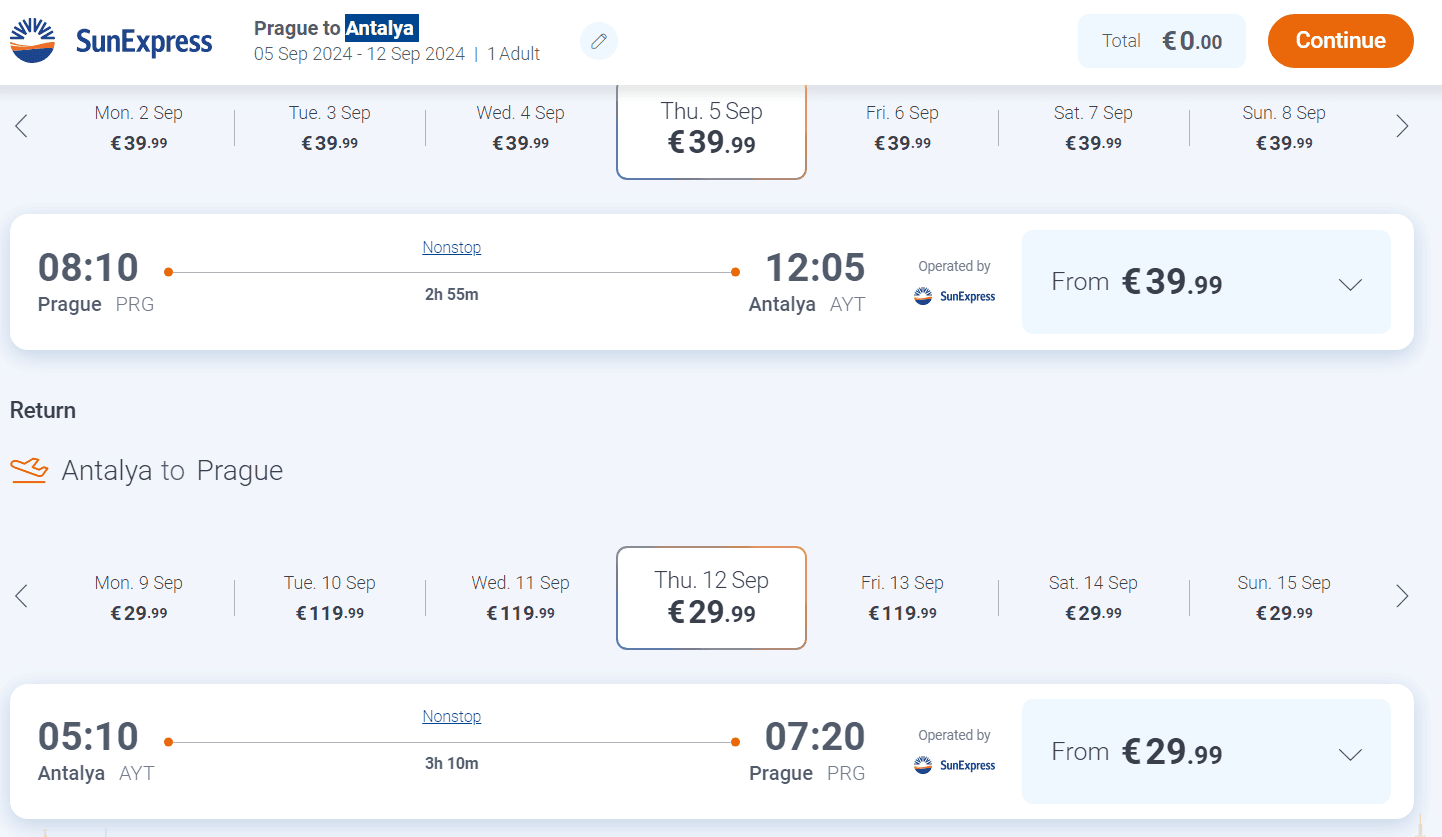Show later outbound dates with right arrow
1442x837 pixels.
tap(1402, 126)
